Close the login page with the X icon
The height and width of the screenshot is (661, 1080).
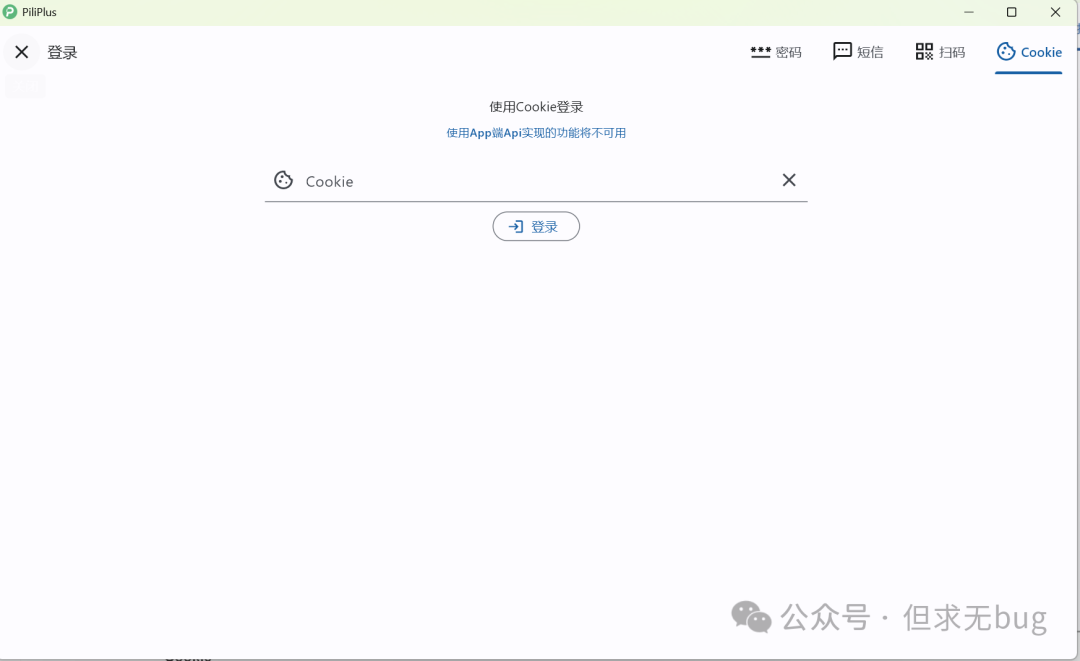(x=22, y=52)
